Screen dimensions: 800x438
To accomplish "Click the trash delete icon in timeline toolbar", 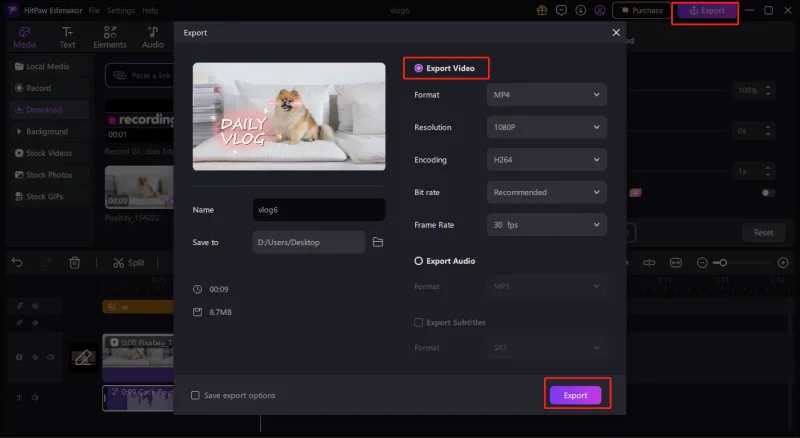I will tap(74, 262).
